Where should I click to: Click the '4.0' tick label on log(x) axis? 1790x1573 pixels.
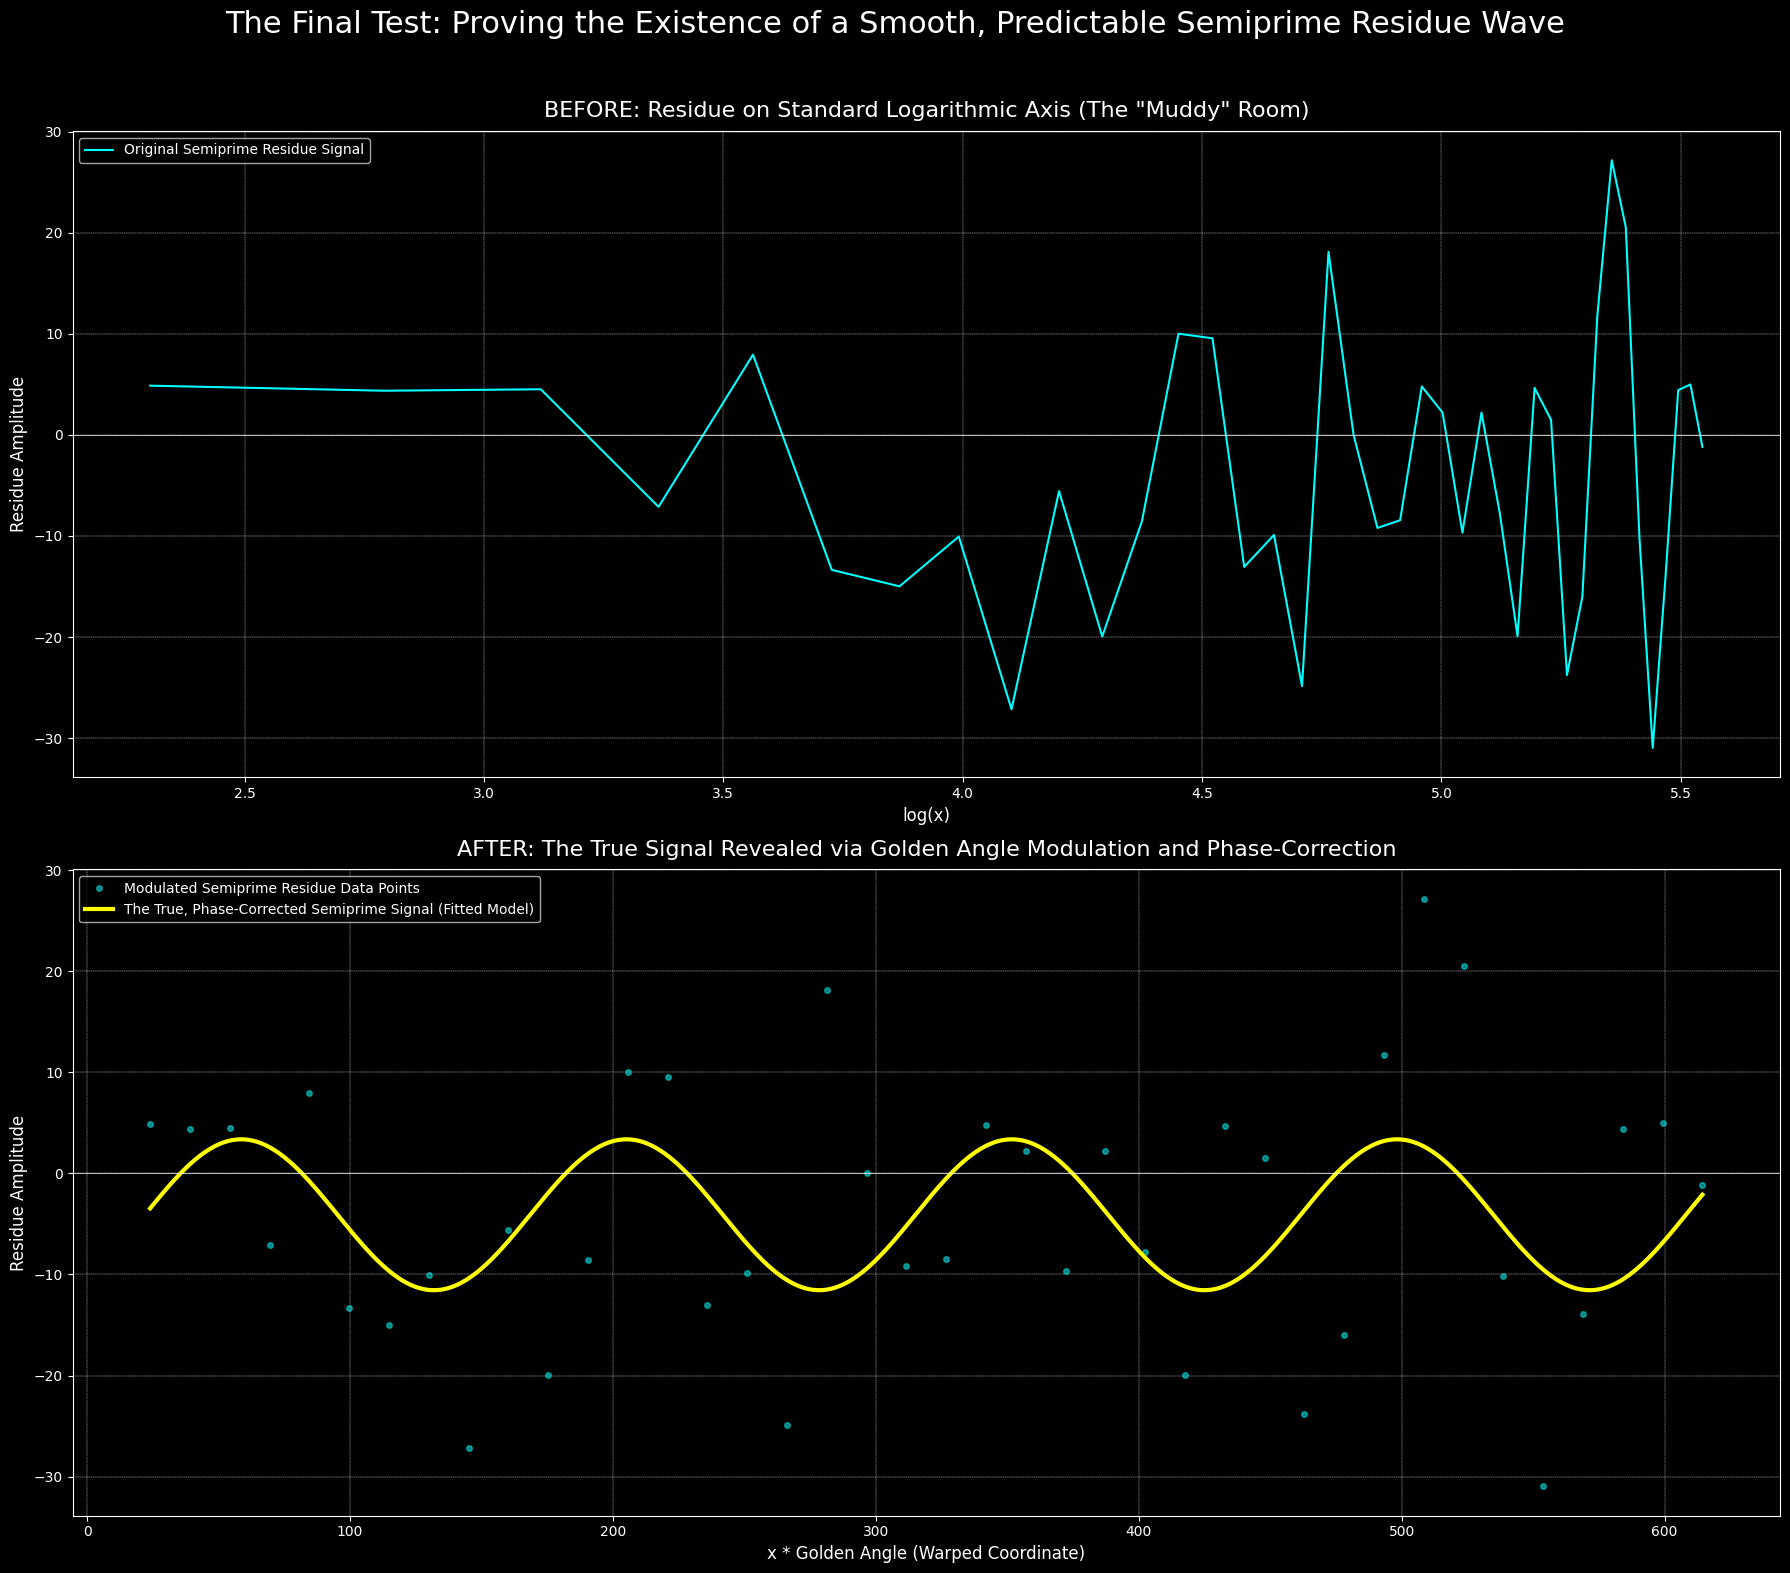coord(962,793)
